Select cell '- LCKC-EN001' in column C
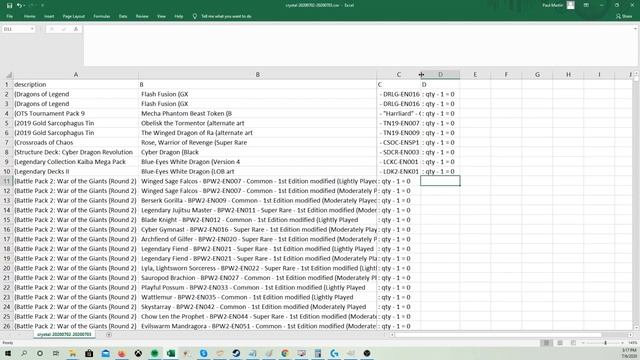The height and width of the screenshot is (360, 640). click(398, 162)
